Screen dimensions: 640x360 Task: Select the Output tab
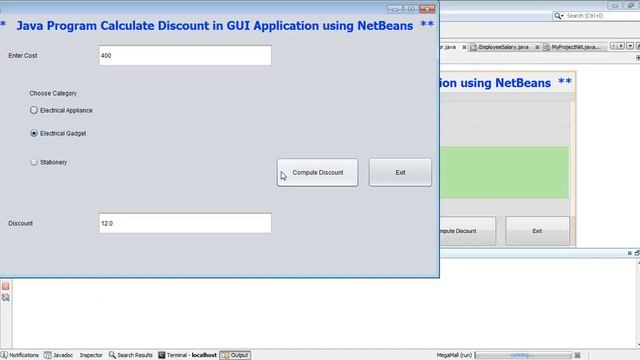235,355
